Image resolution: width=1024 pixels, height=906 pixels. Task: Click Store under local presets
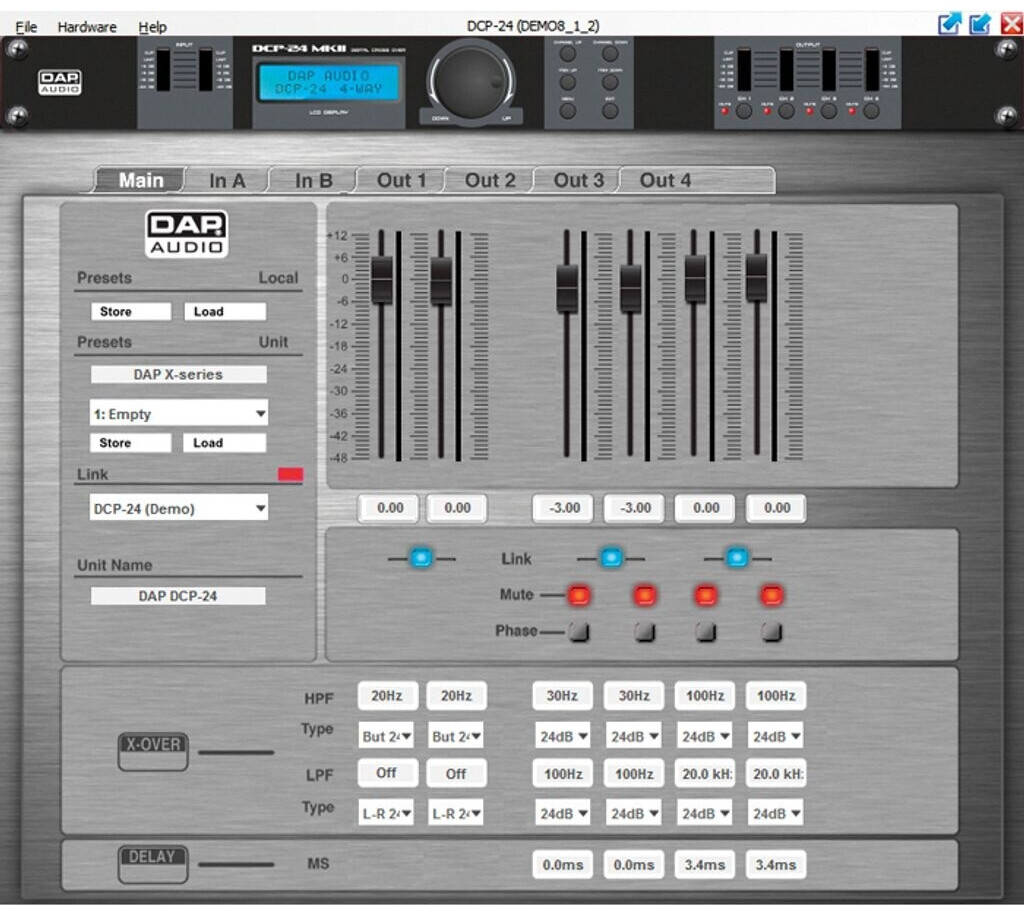[131, 312]
